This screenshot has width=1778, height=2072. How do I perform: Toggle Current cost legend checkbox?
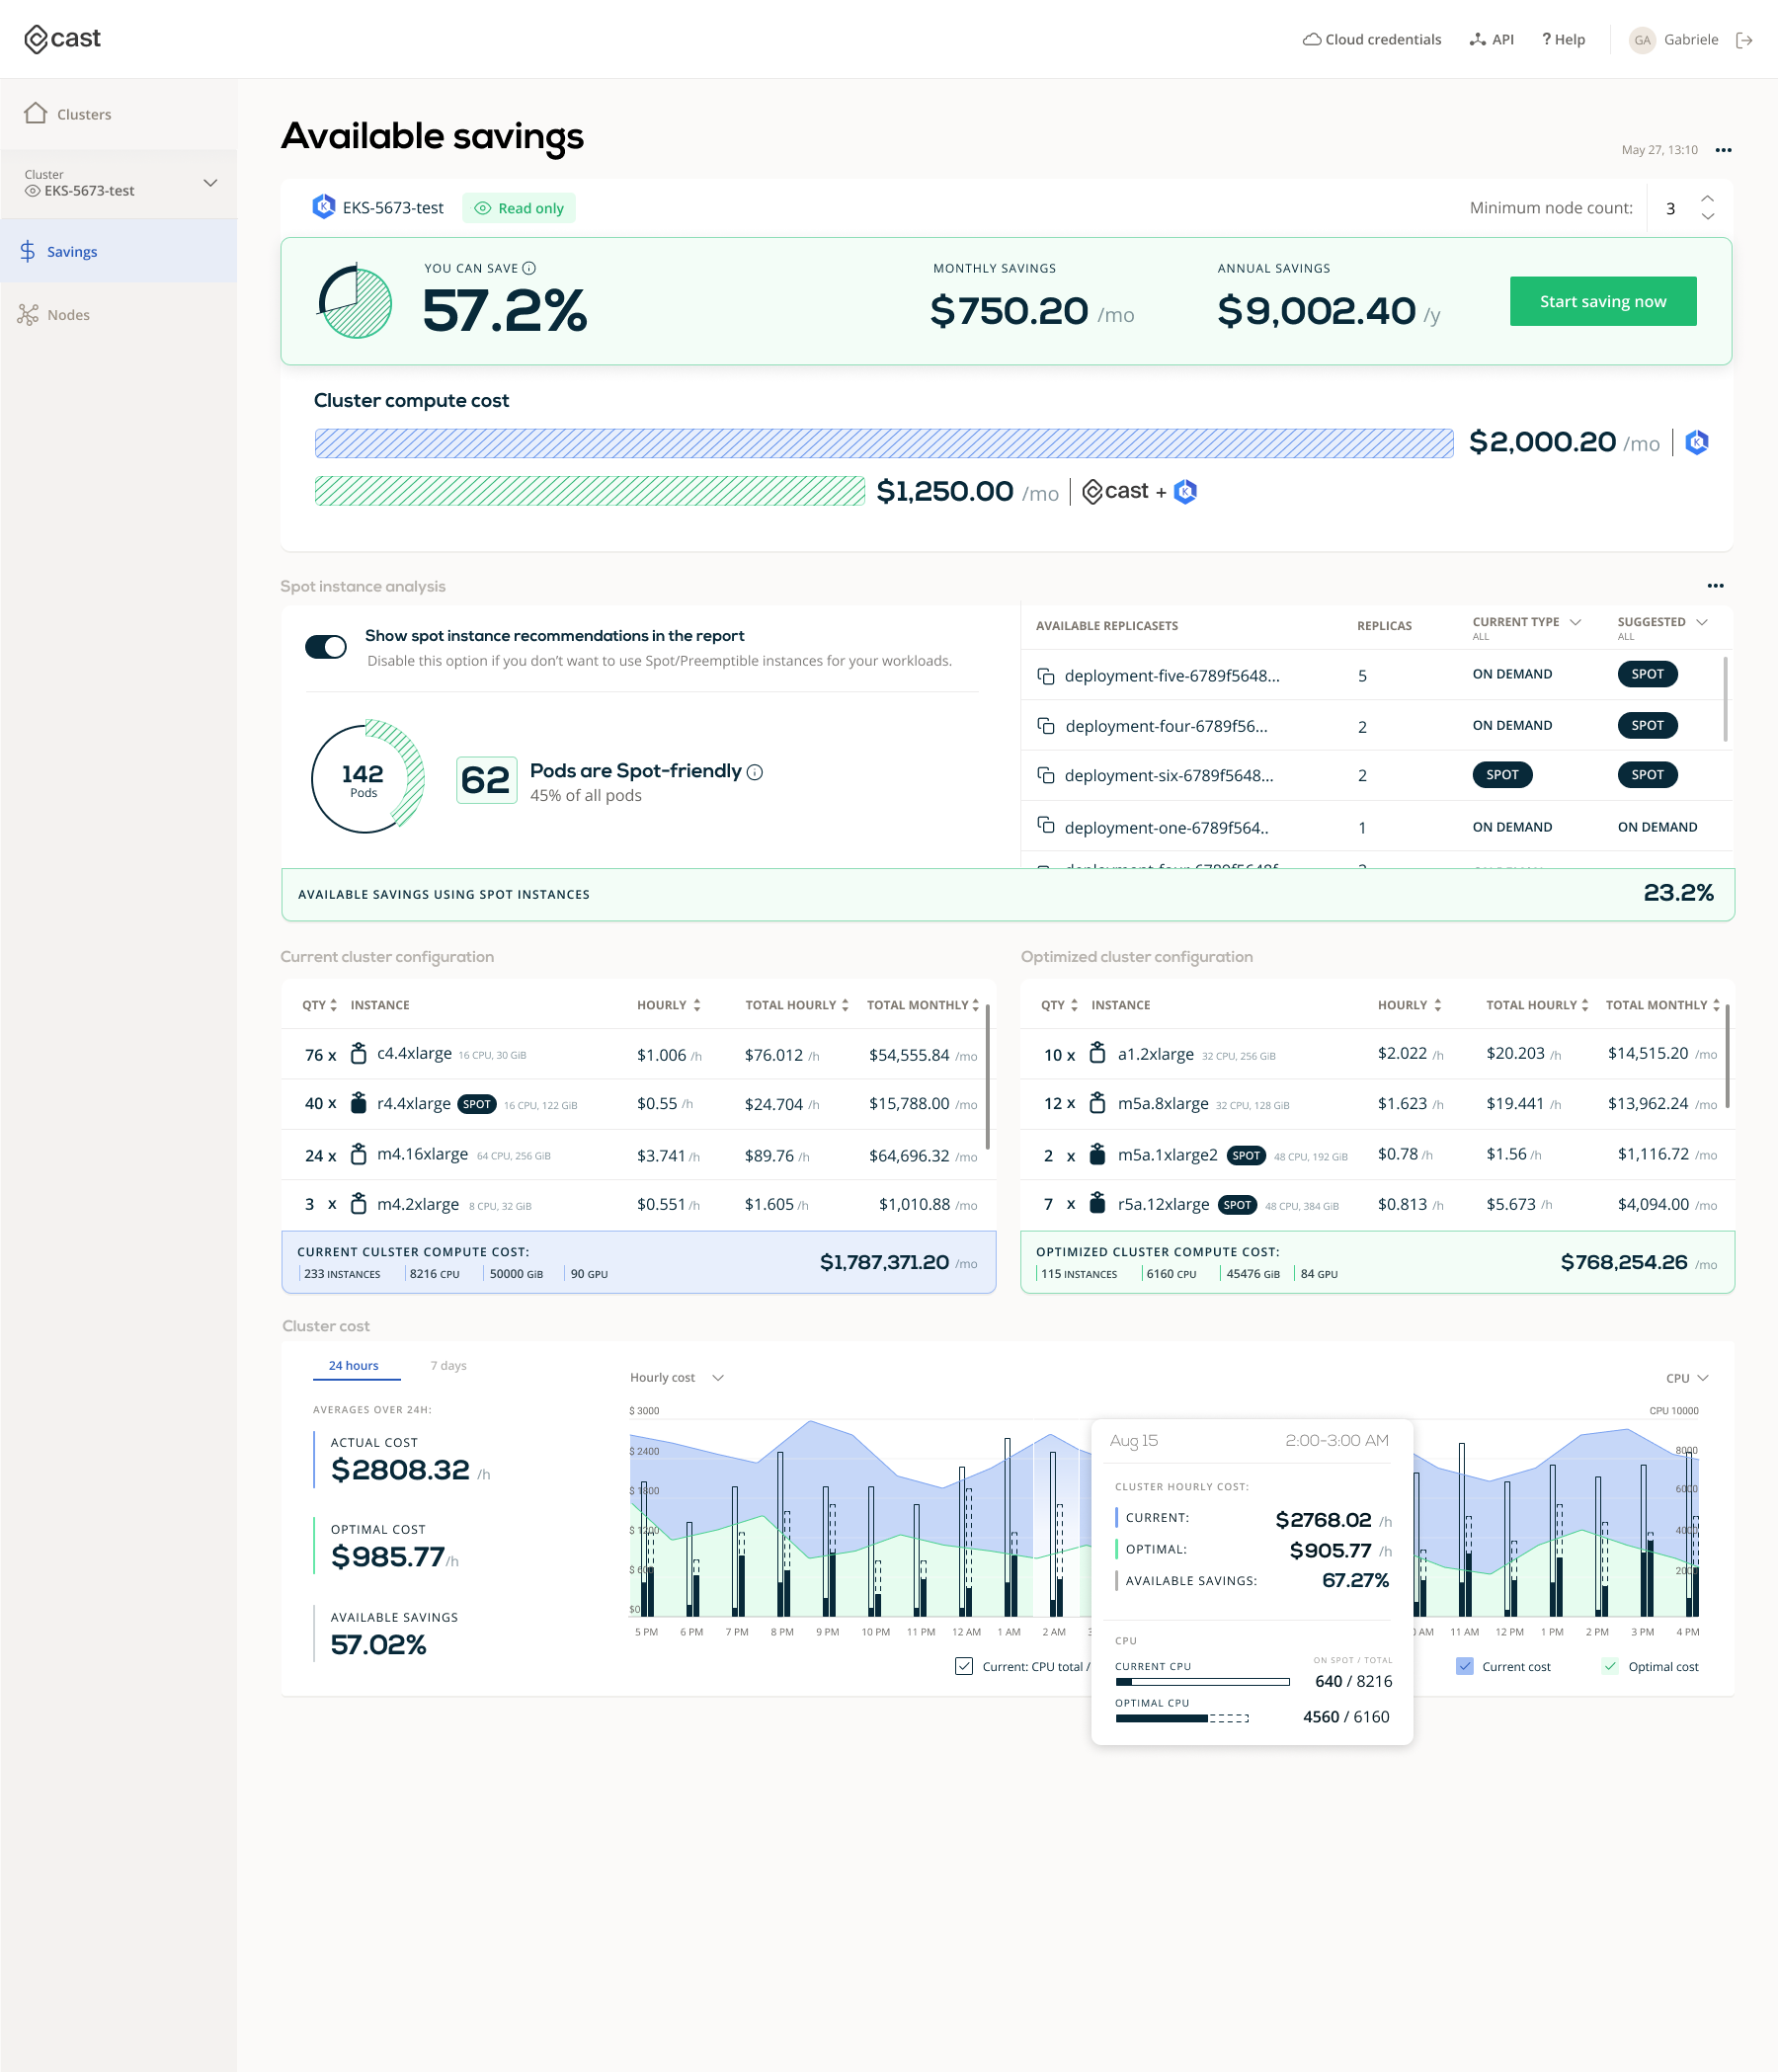tap(1464, 1666)
